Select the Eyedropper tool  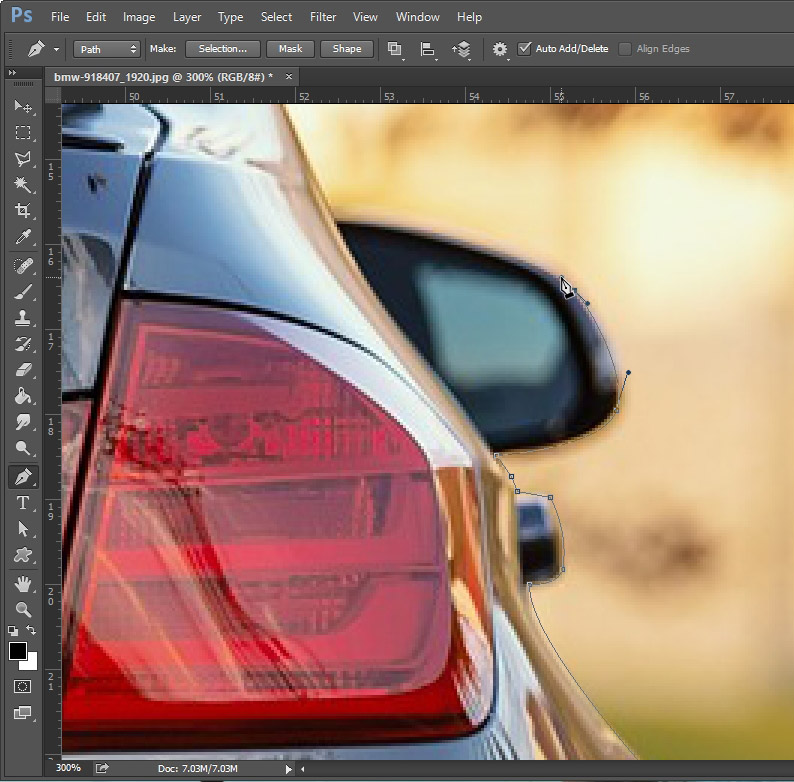click(x=22, y=237)
